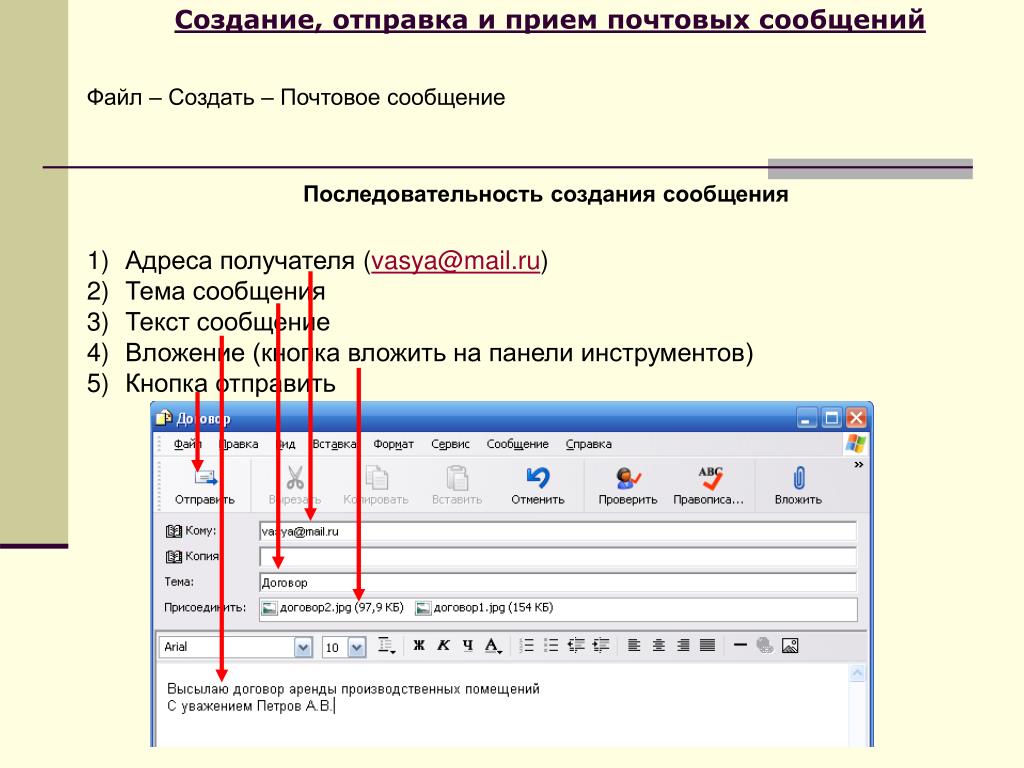Open the Сервис menu
The image size is (1024, 768).
[450, 444]
